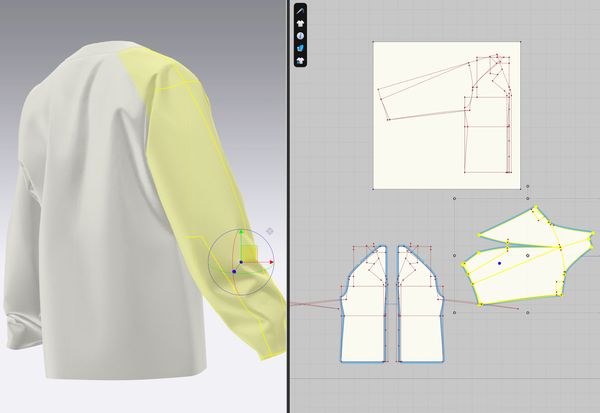
Task: Select the large reference pattern block at top
Action: pos(420,150)
